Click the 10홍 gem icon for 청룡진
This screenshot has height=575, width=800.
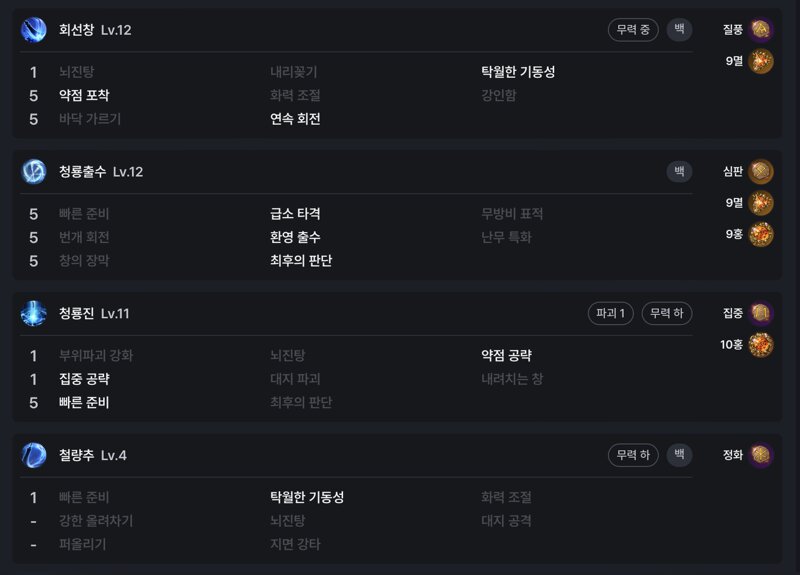(761, 345)
